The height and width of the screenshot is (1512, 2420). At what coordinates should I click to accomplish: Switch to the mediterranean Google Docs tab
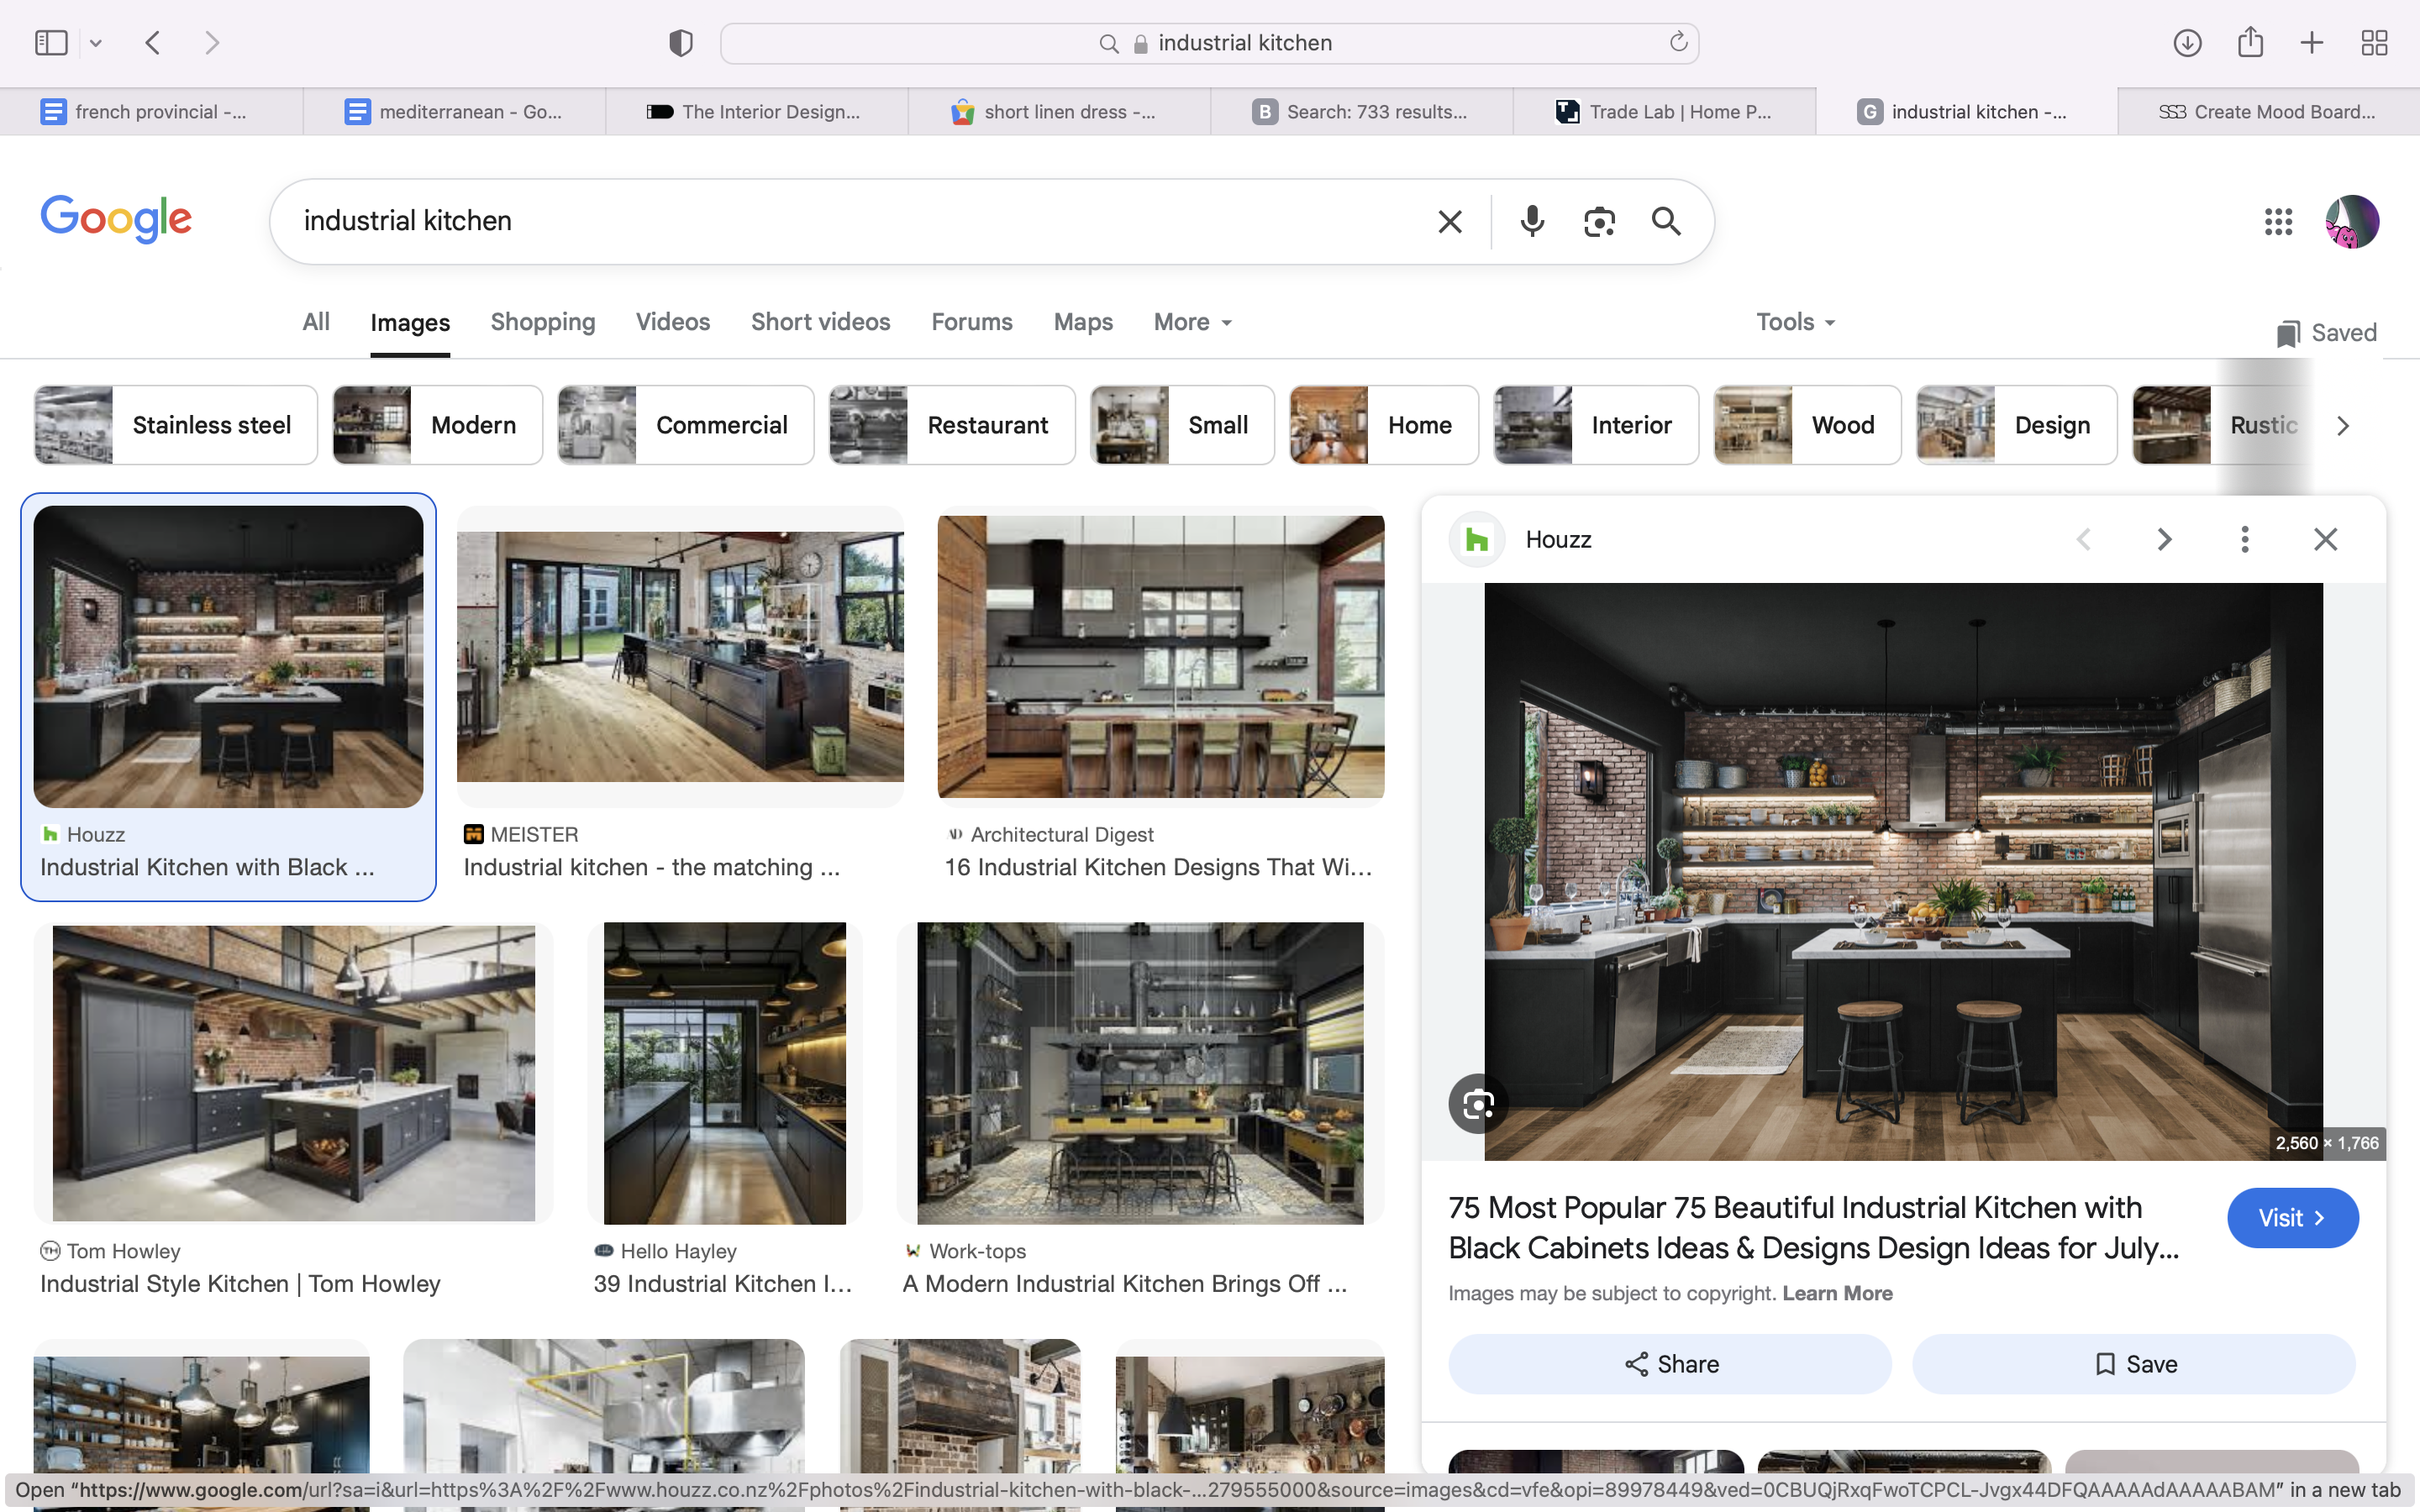(455, 112)
